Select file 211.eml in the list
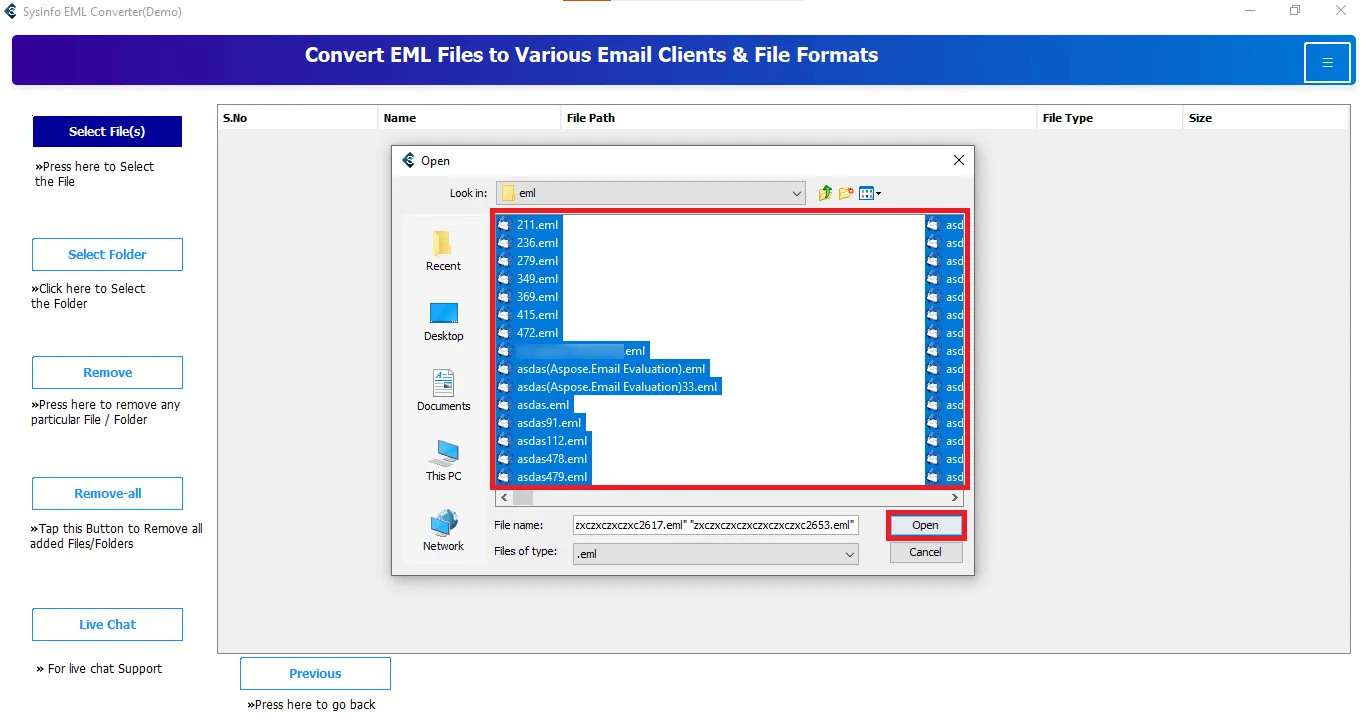Screen dimensions: 1366x727 (x=529, y=225)
